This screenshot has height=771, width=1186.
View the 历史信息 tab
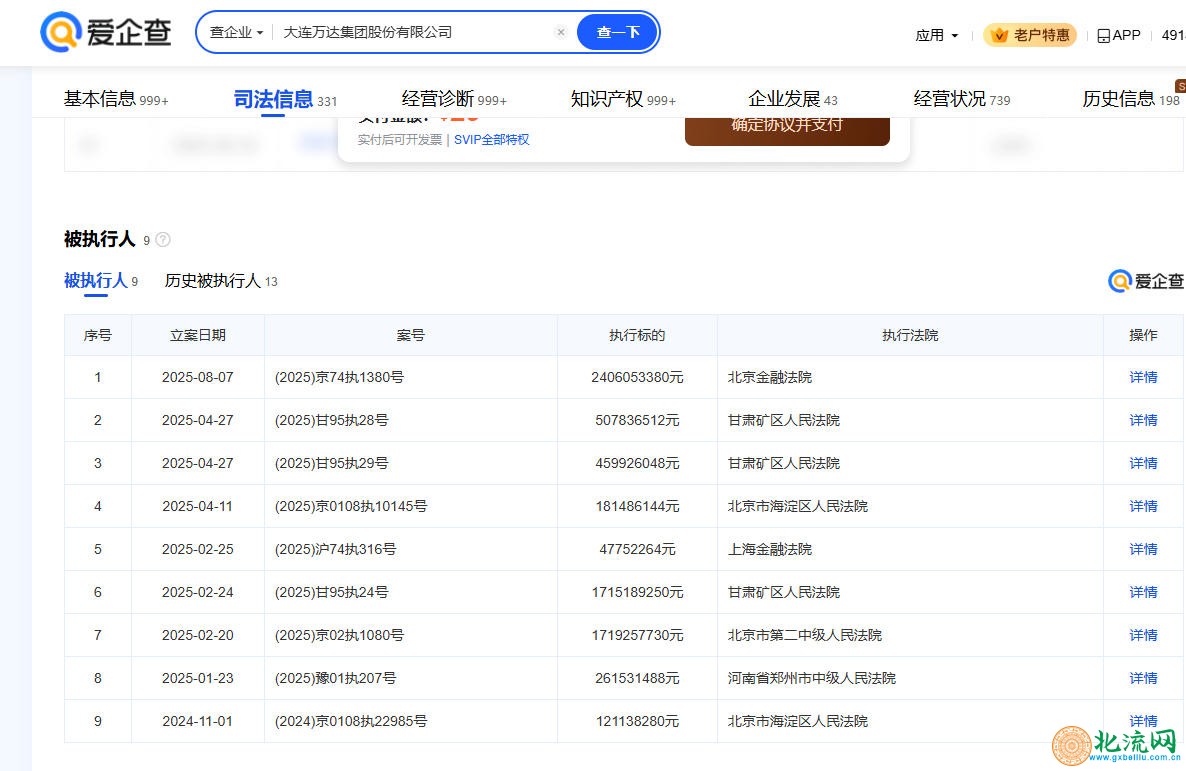tap(1131, 99)
